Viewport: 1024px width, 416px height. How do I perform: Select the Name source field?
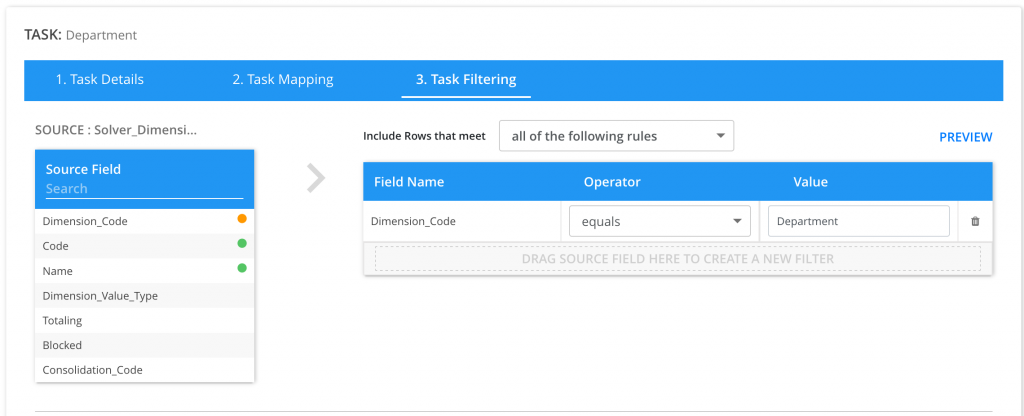(x=58, y=271)
